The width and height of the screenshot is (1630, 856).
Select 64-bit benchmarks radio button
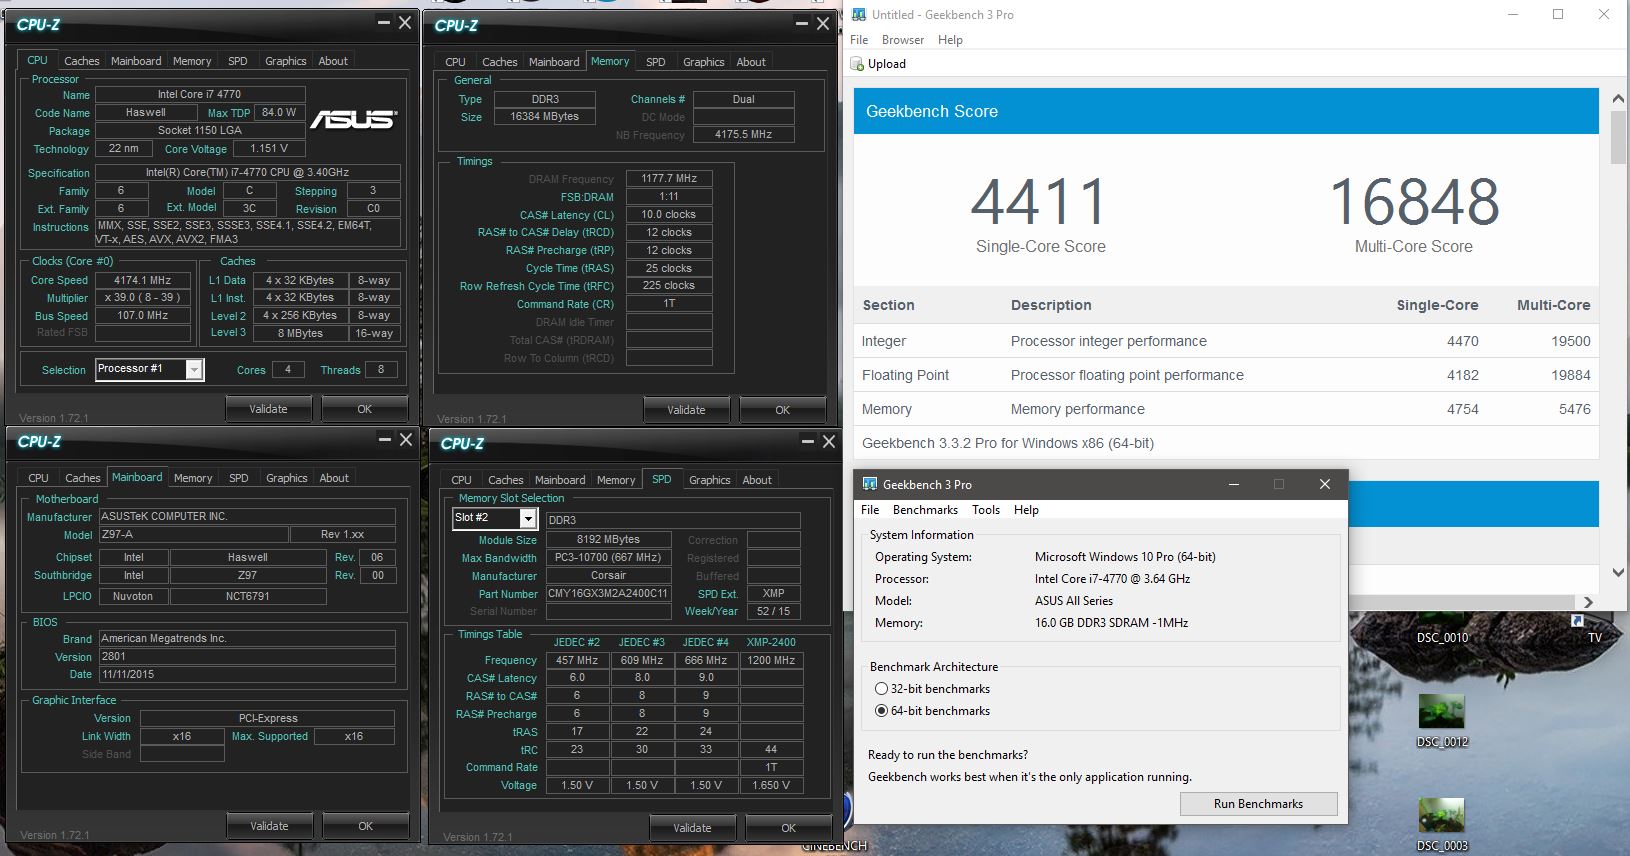pyautogui.click(x=881, y=711)
